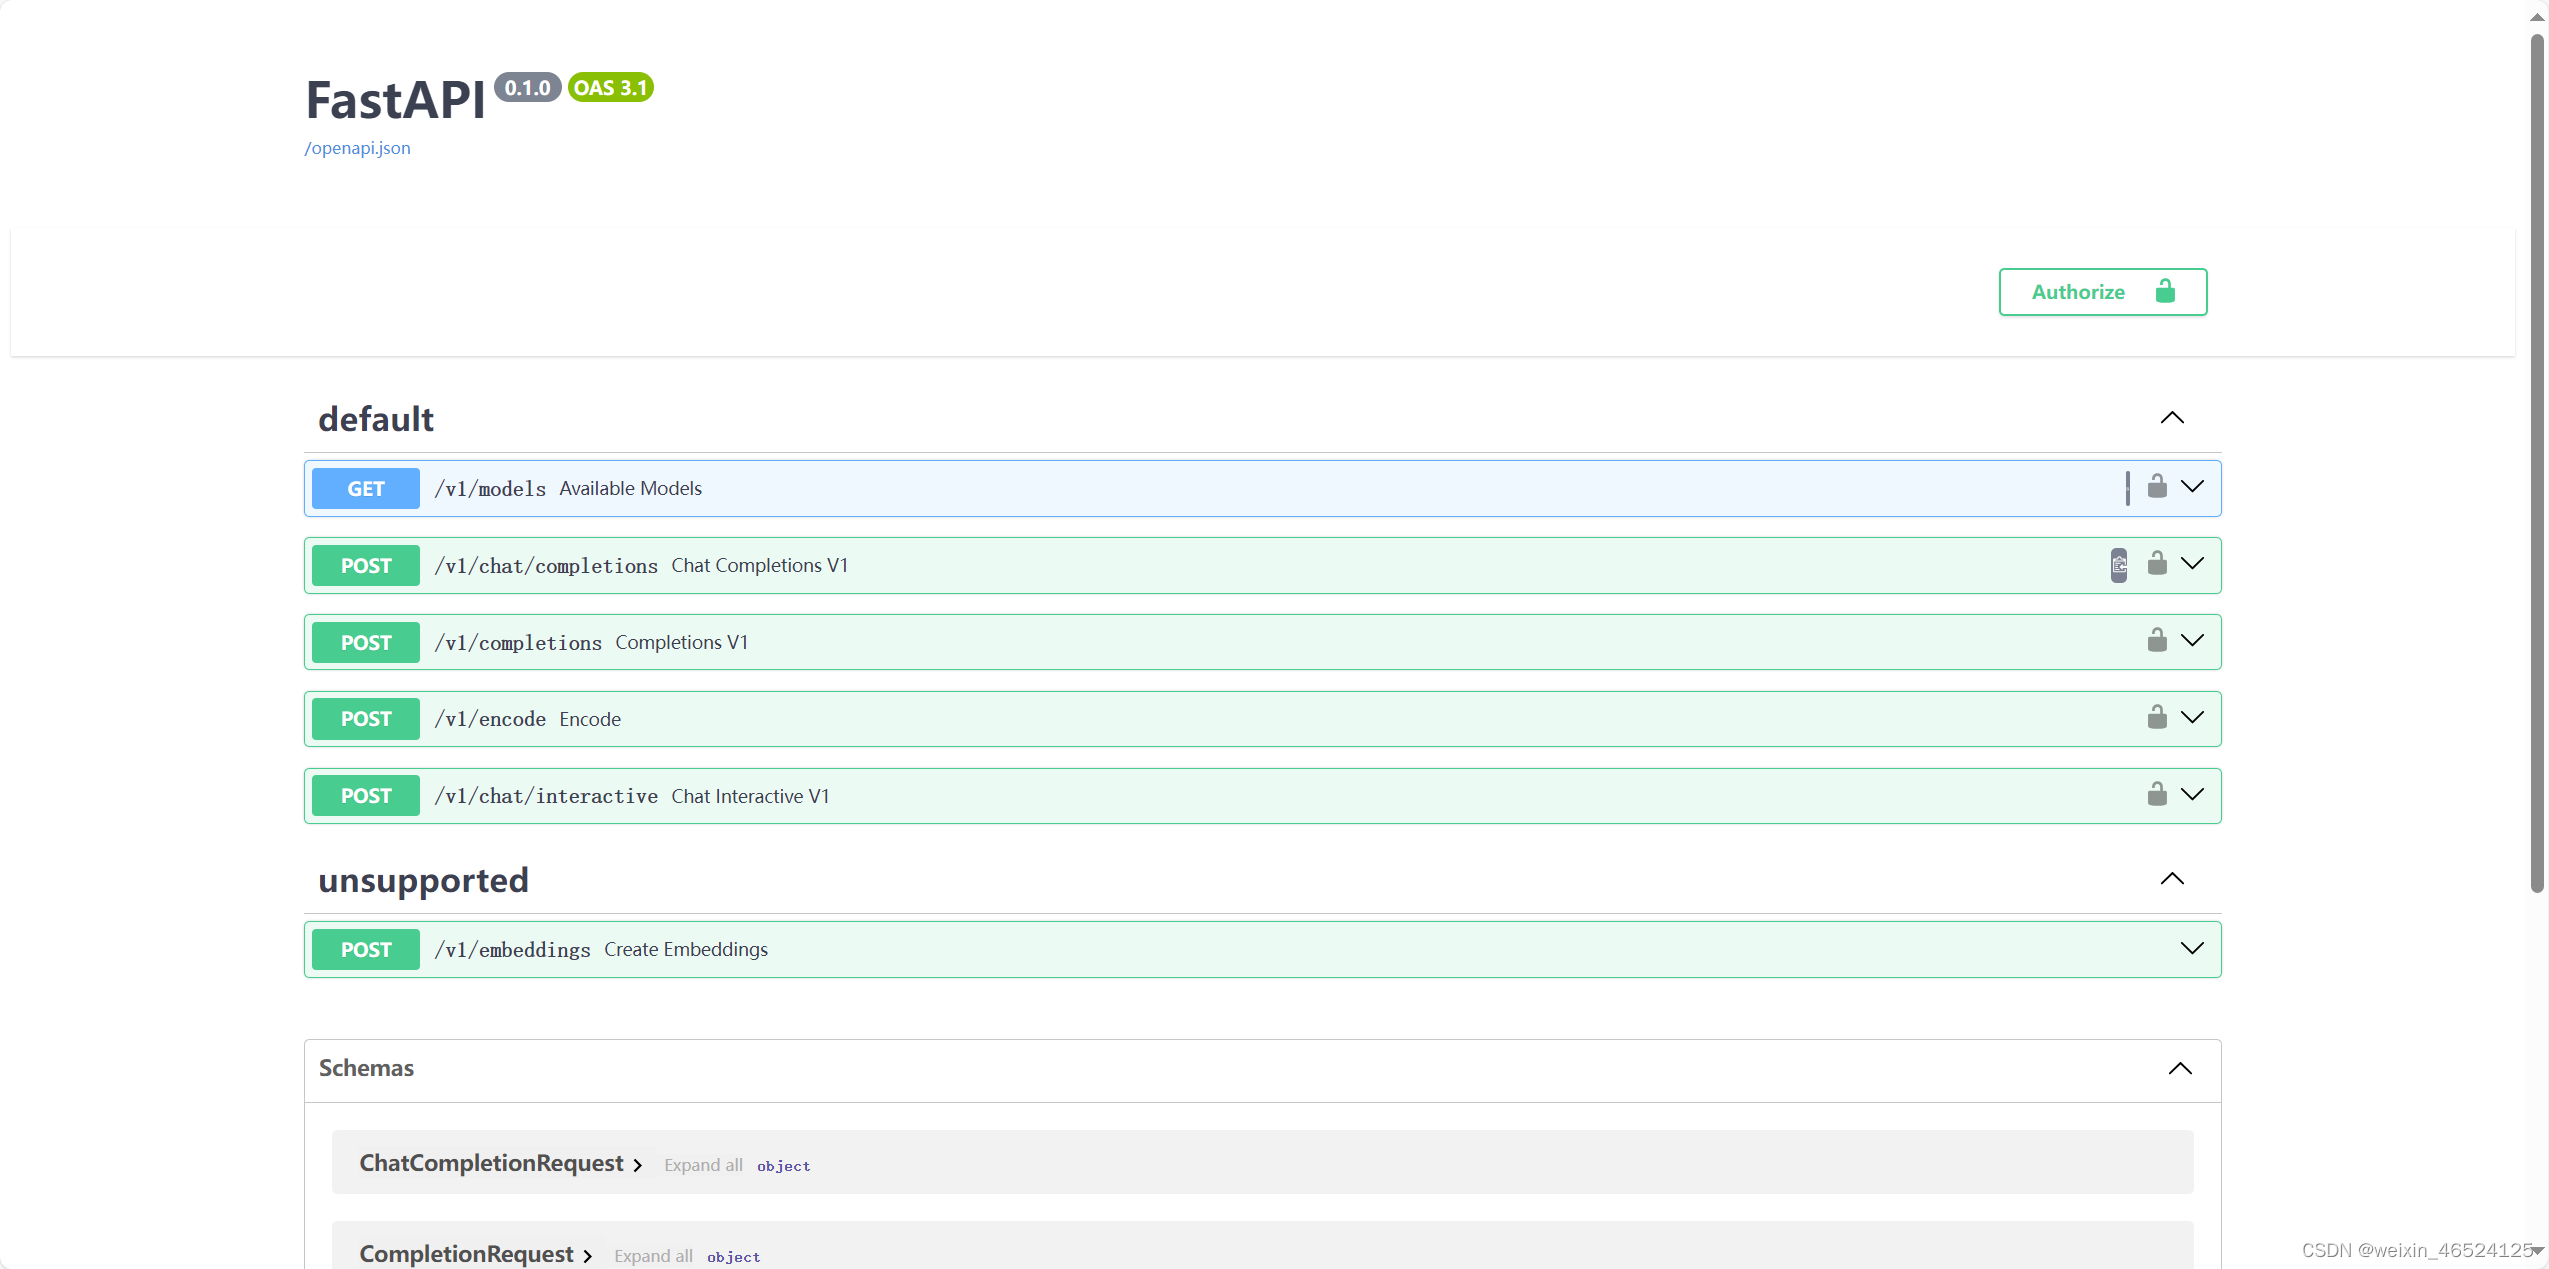
Task: Click the Create Embeddings summary text
Action: pyautogui.click(x=686, y=949)
